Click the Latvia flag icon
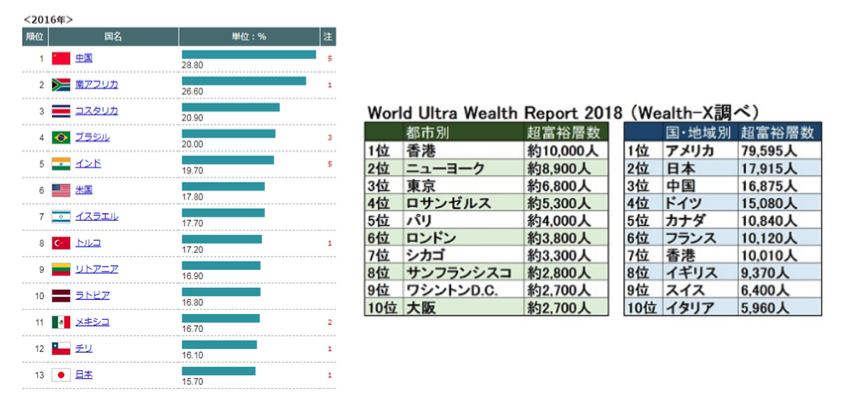This screenshot has height=402, width=856. click(x=61, y=296)
